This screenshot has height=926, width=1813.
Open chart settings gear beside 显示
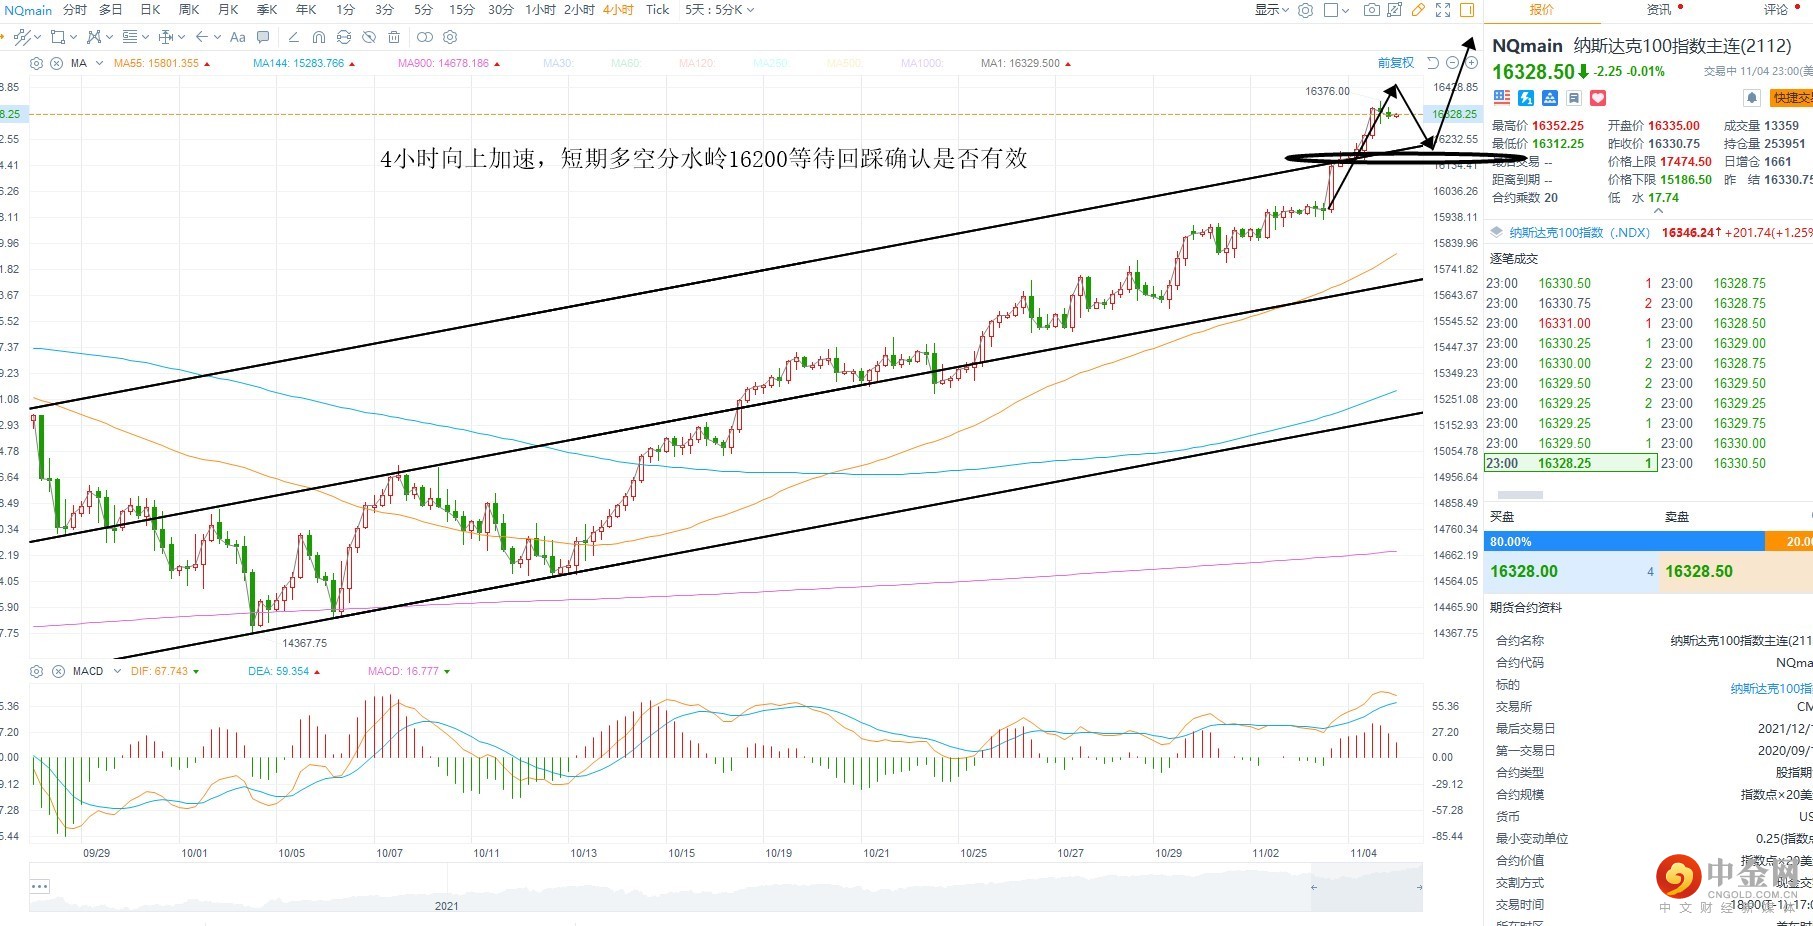(x=1305, y=10)
